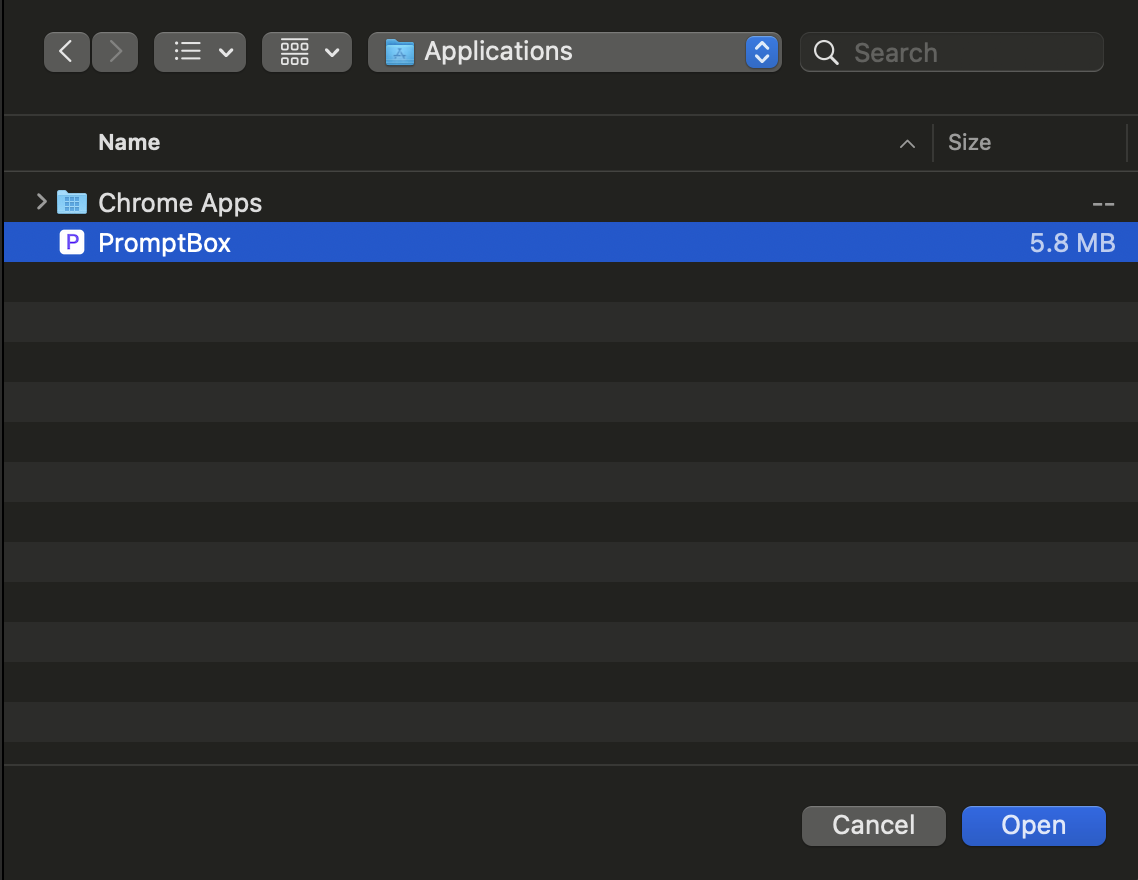Click the purple PromptBox app icon
The width and height of the screenshot is (1138, 880).
[x=72, y=243]
